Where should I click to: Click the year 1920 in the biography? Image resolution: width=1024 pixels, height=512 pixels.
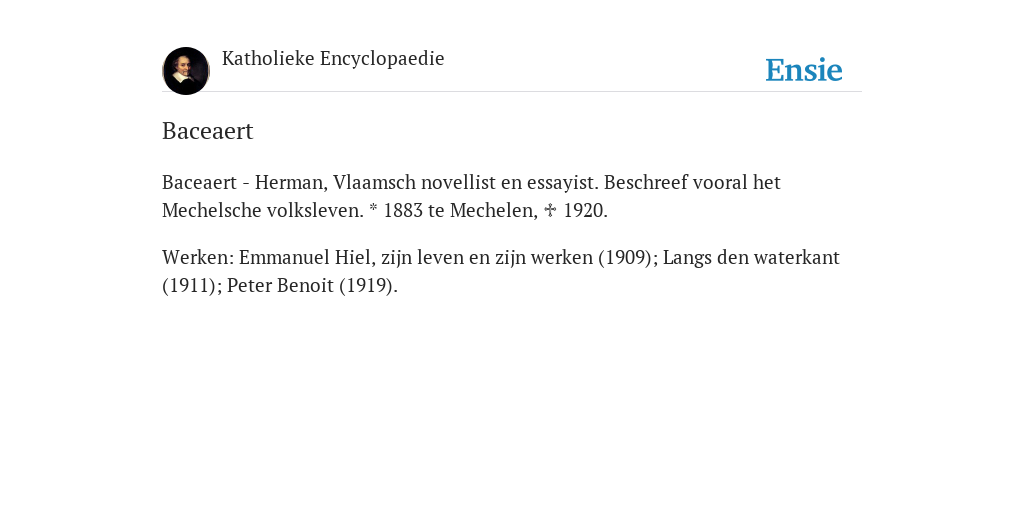(584, 210)
